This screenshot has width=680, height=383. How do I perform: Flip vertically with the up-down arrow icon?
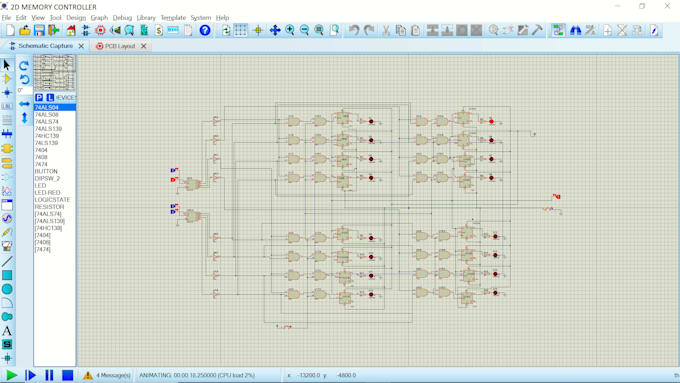[24, 118]
